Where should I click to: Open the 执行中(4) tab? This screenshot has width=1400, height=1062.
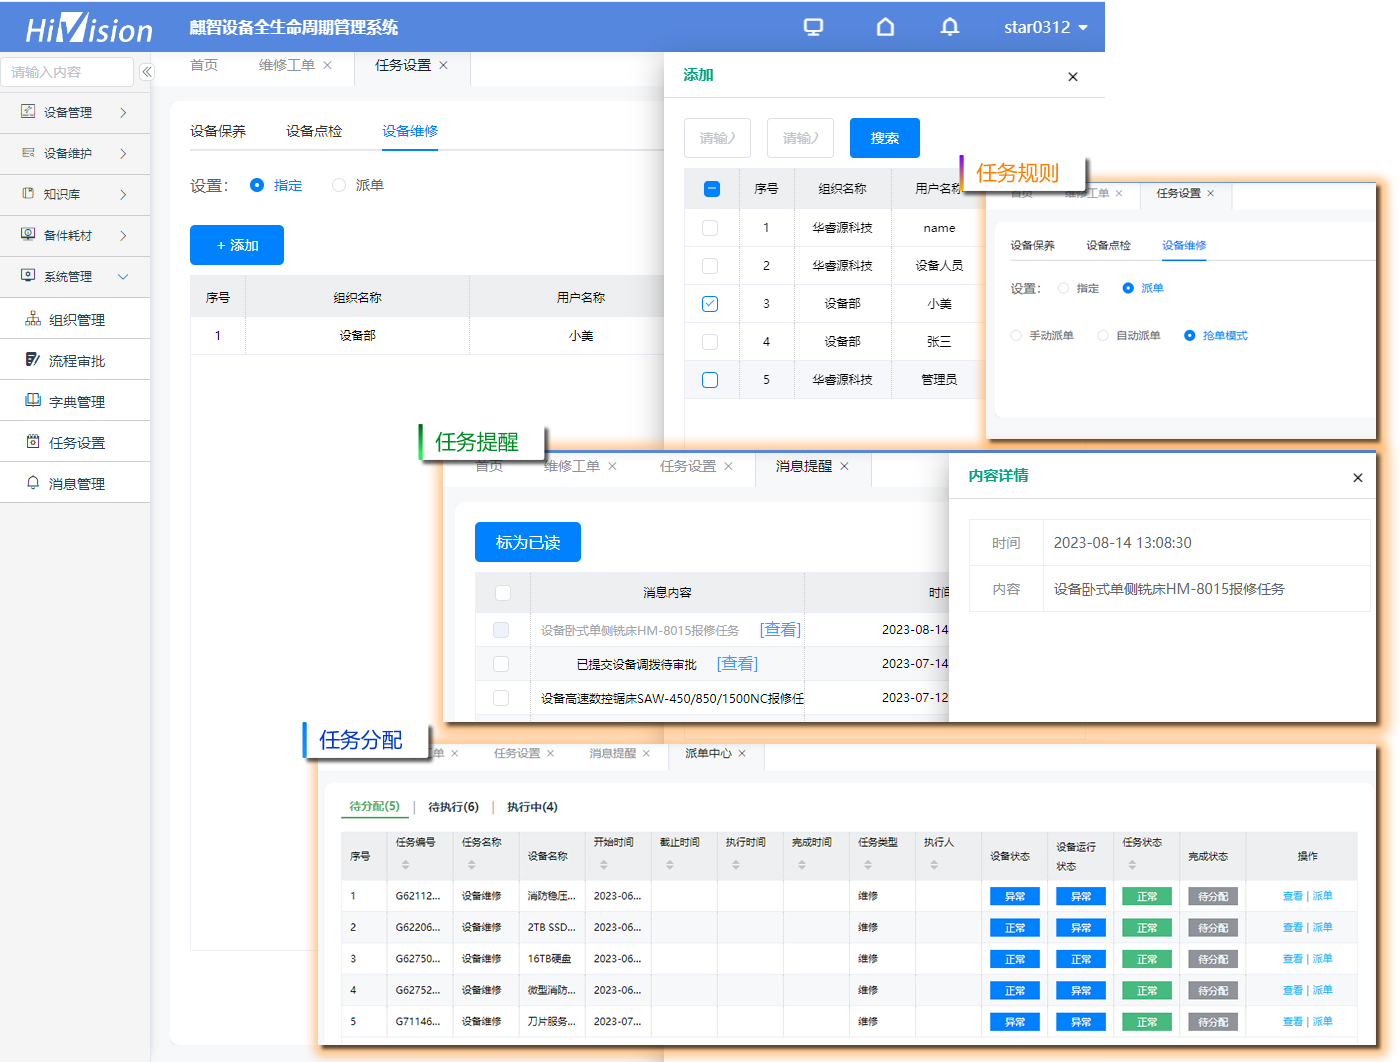532,807
